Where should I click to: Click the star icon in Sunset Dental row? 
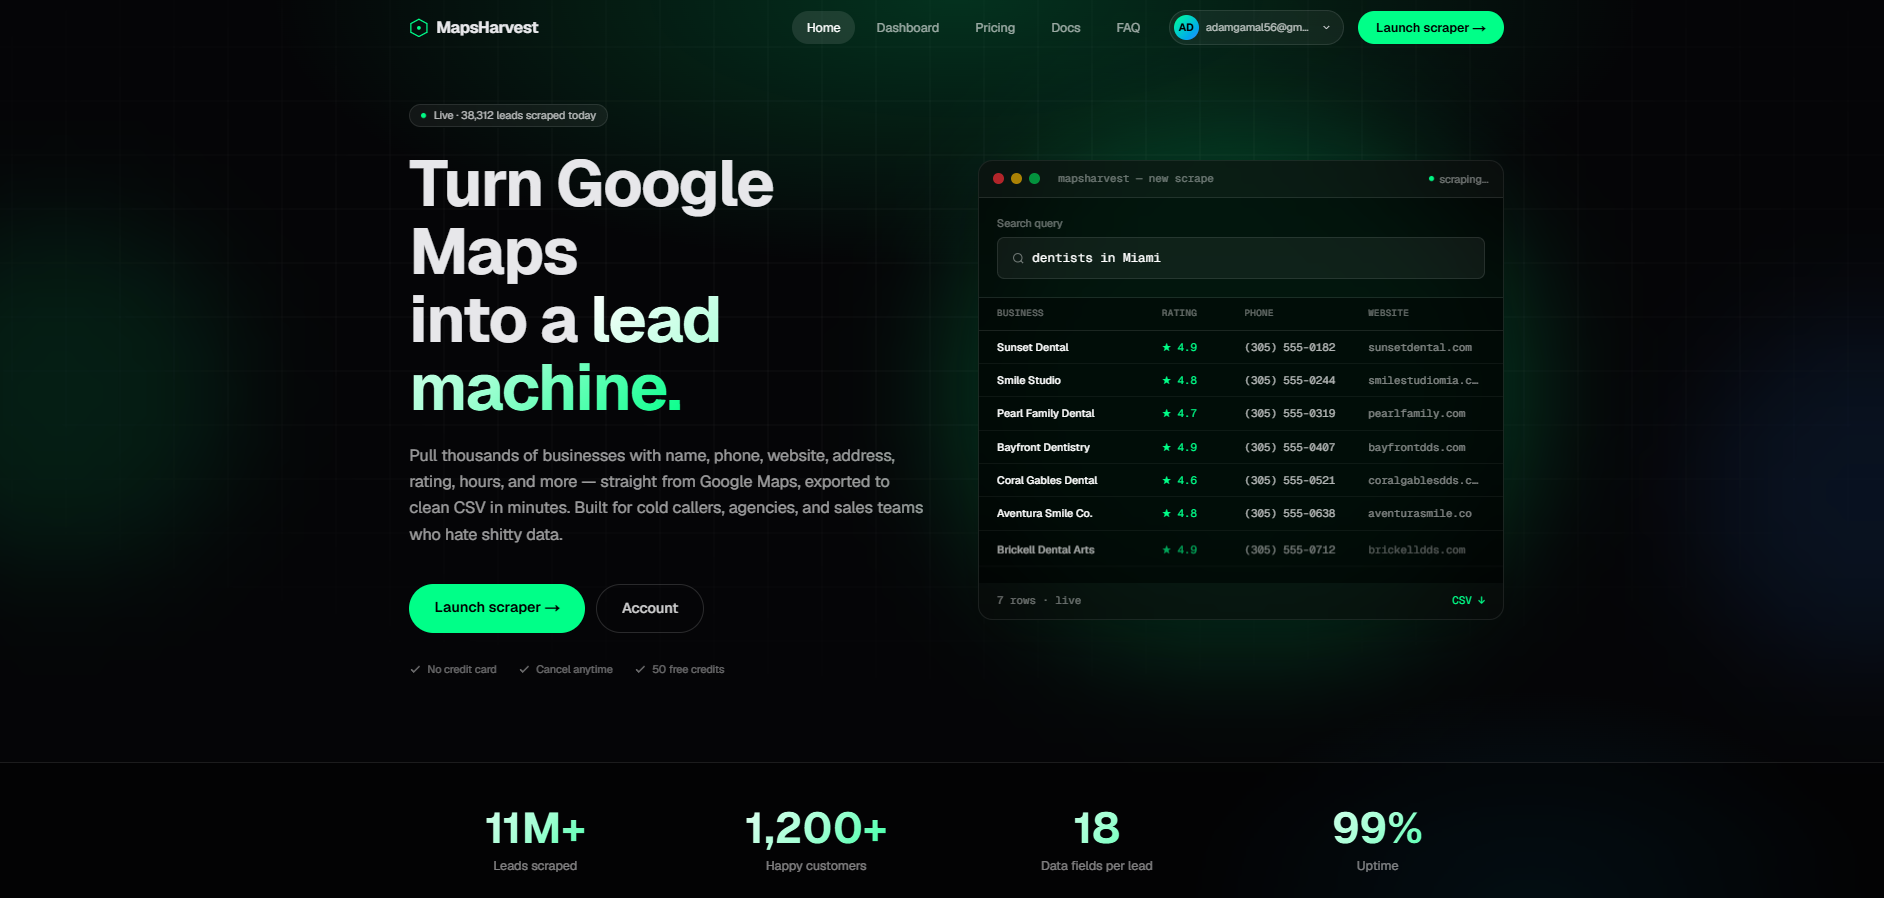pyautogui.click(x=1166, y=347)
